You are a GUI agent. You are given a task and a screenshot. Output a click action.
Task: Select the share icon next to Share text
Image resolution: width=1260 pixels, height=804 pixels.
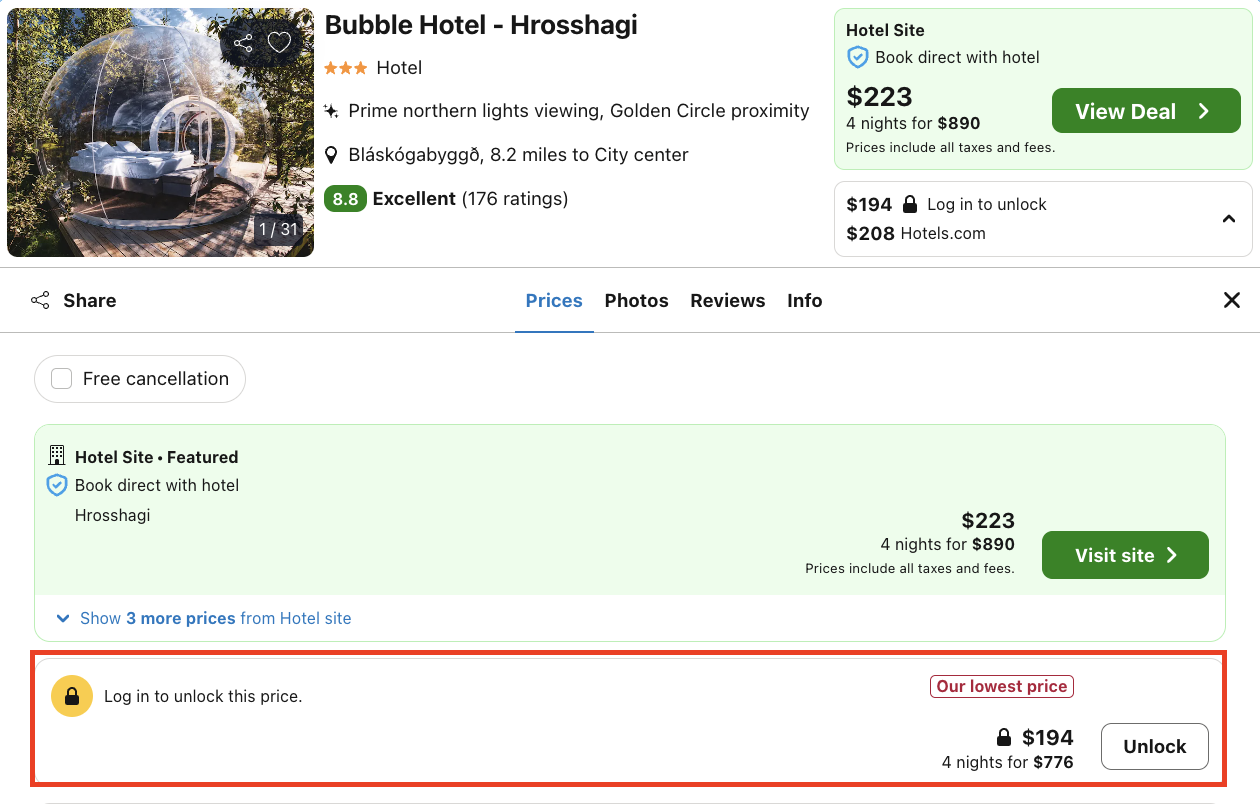tap(40, 300)
